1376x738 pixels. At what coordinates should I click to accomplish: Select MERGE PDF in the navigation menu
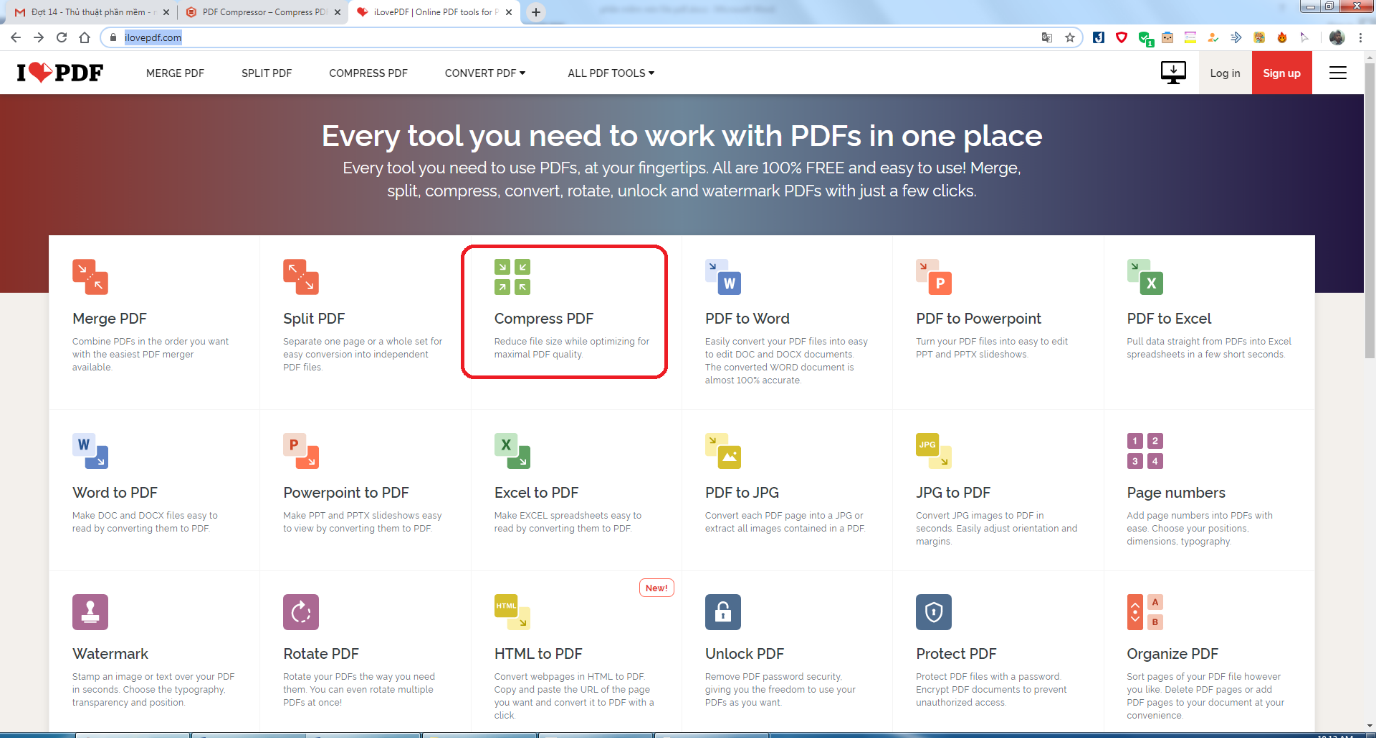[x=175, y=72]
